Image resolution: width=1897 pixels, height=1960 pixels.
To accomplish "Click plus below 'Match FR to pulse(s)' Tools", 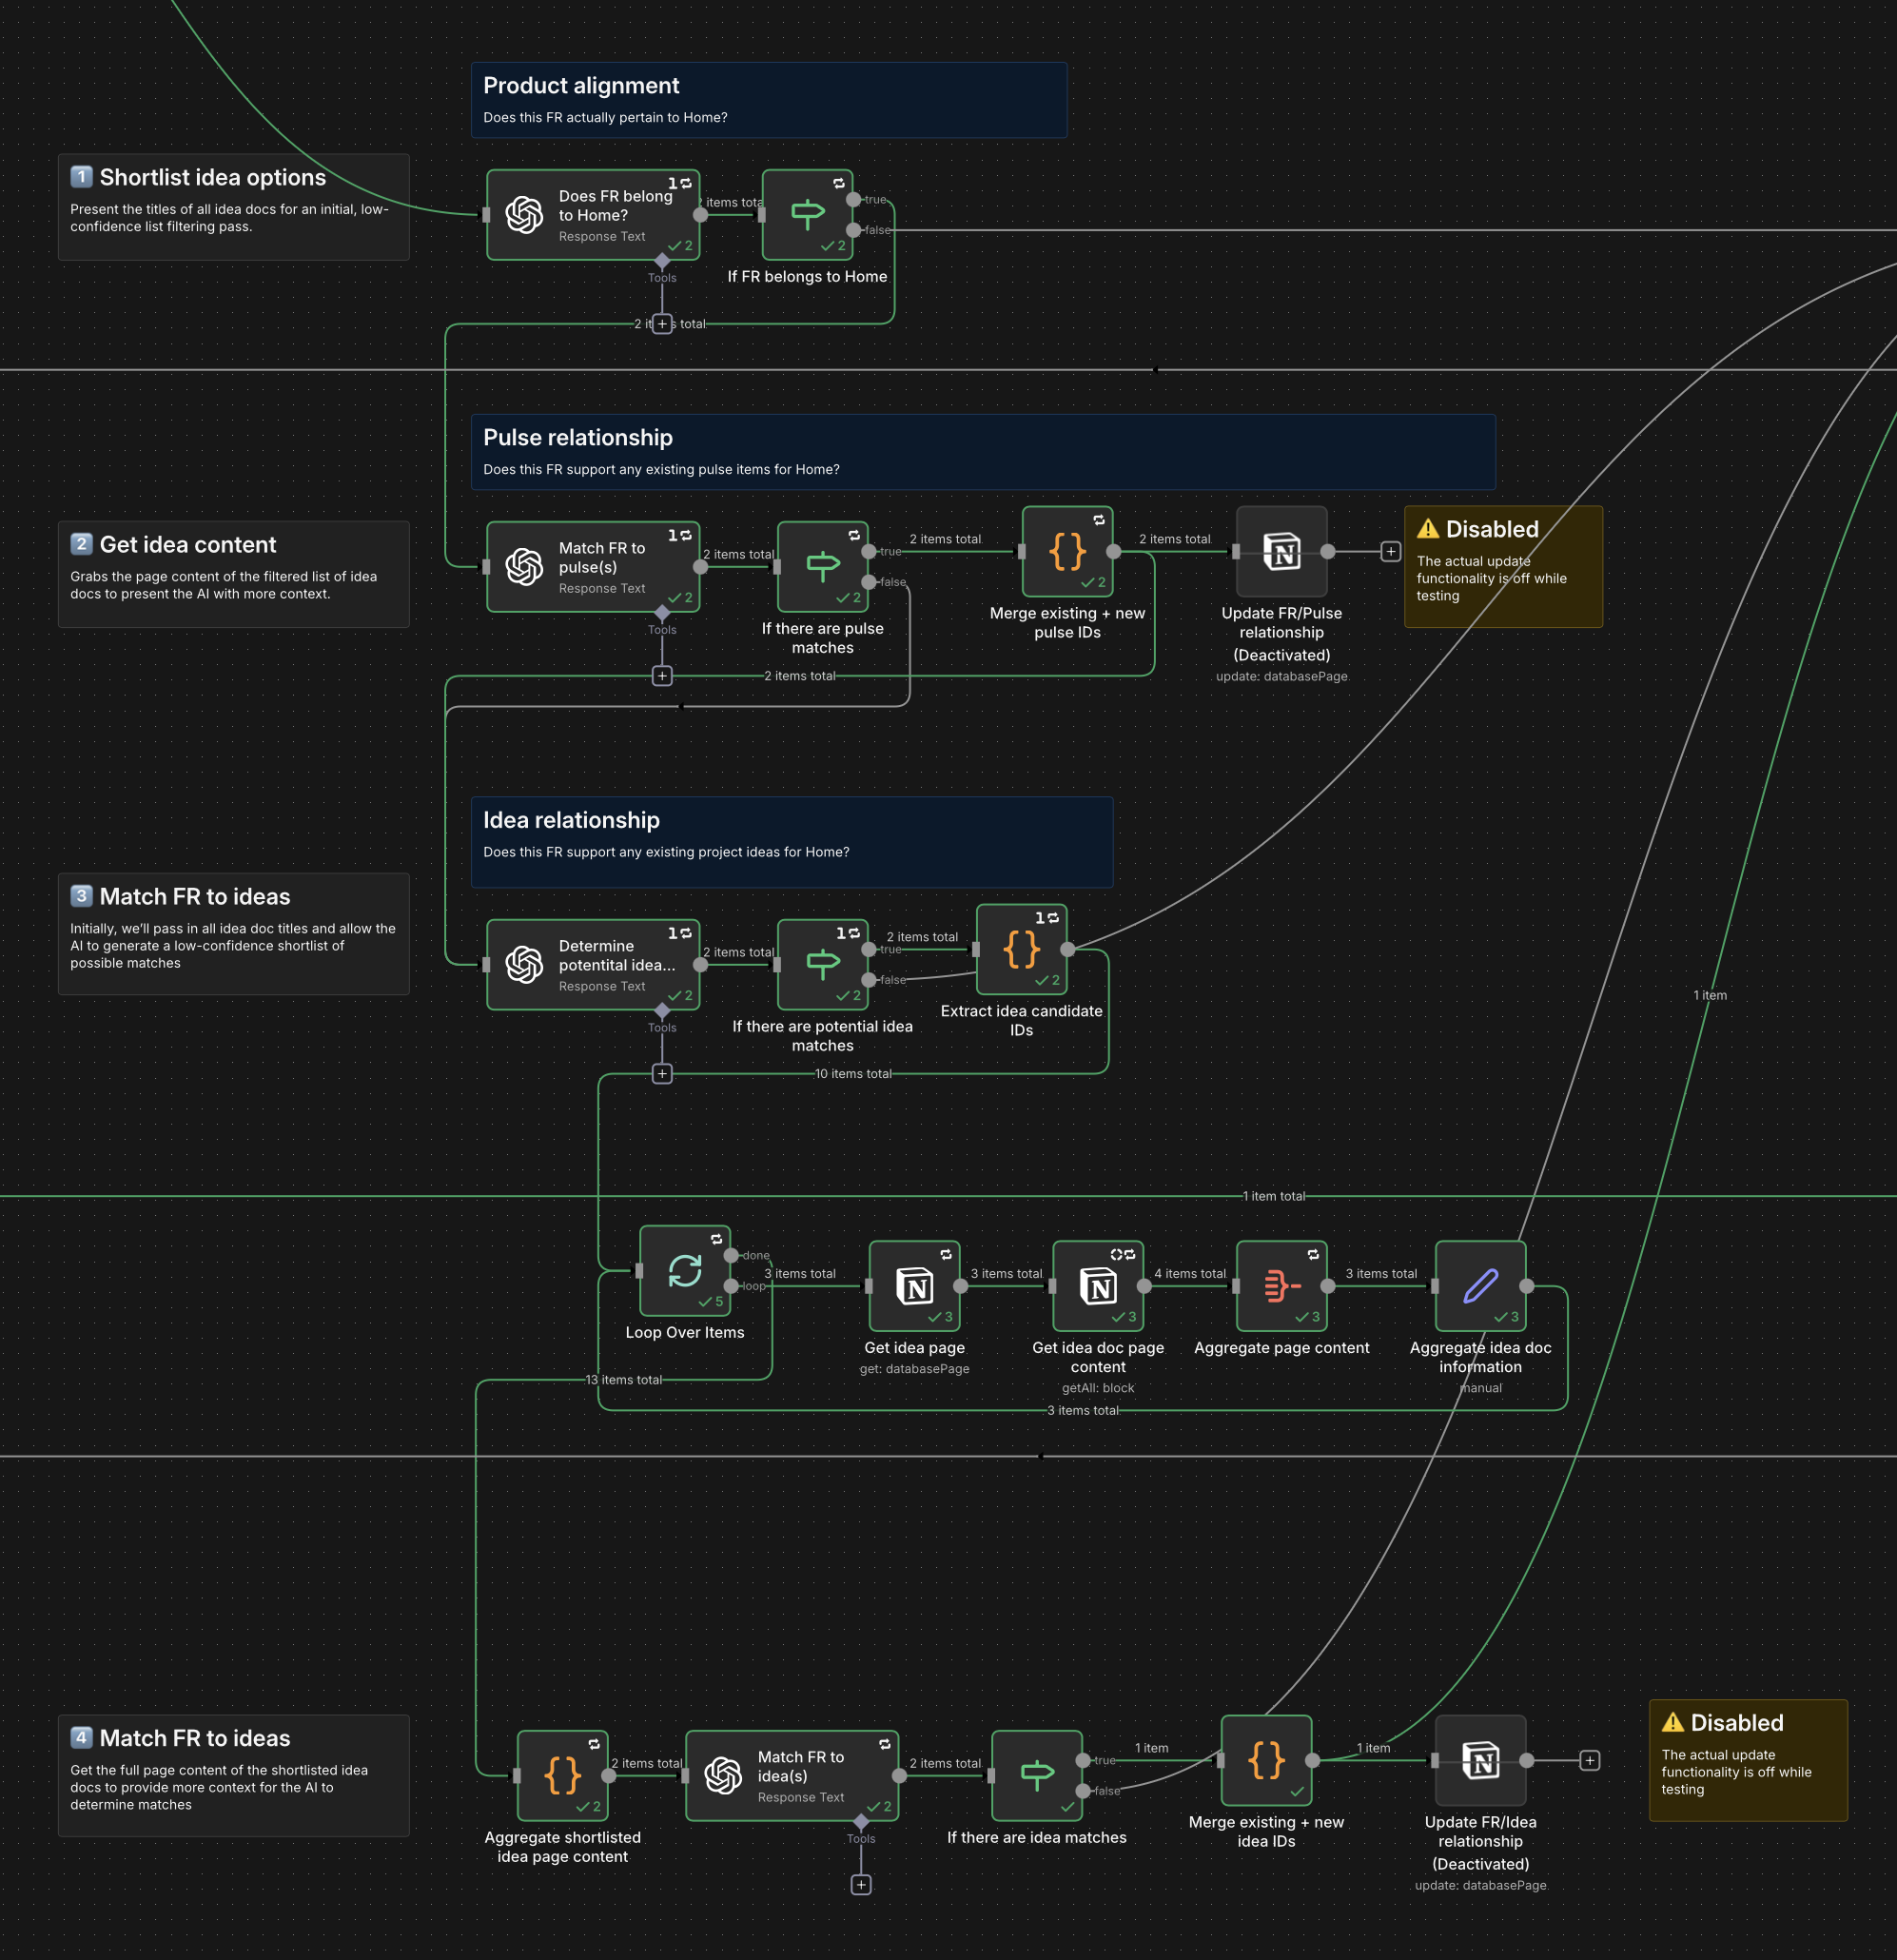I will 662,676.
